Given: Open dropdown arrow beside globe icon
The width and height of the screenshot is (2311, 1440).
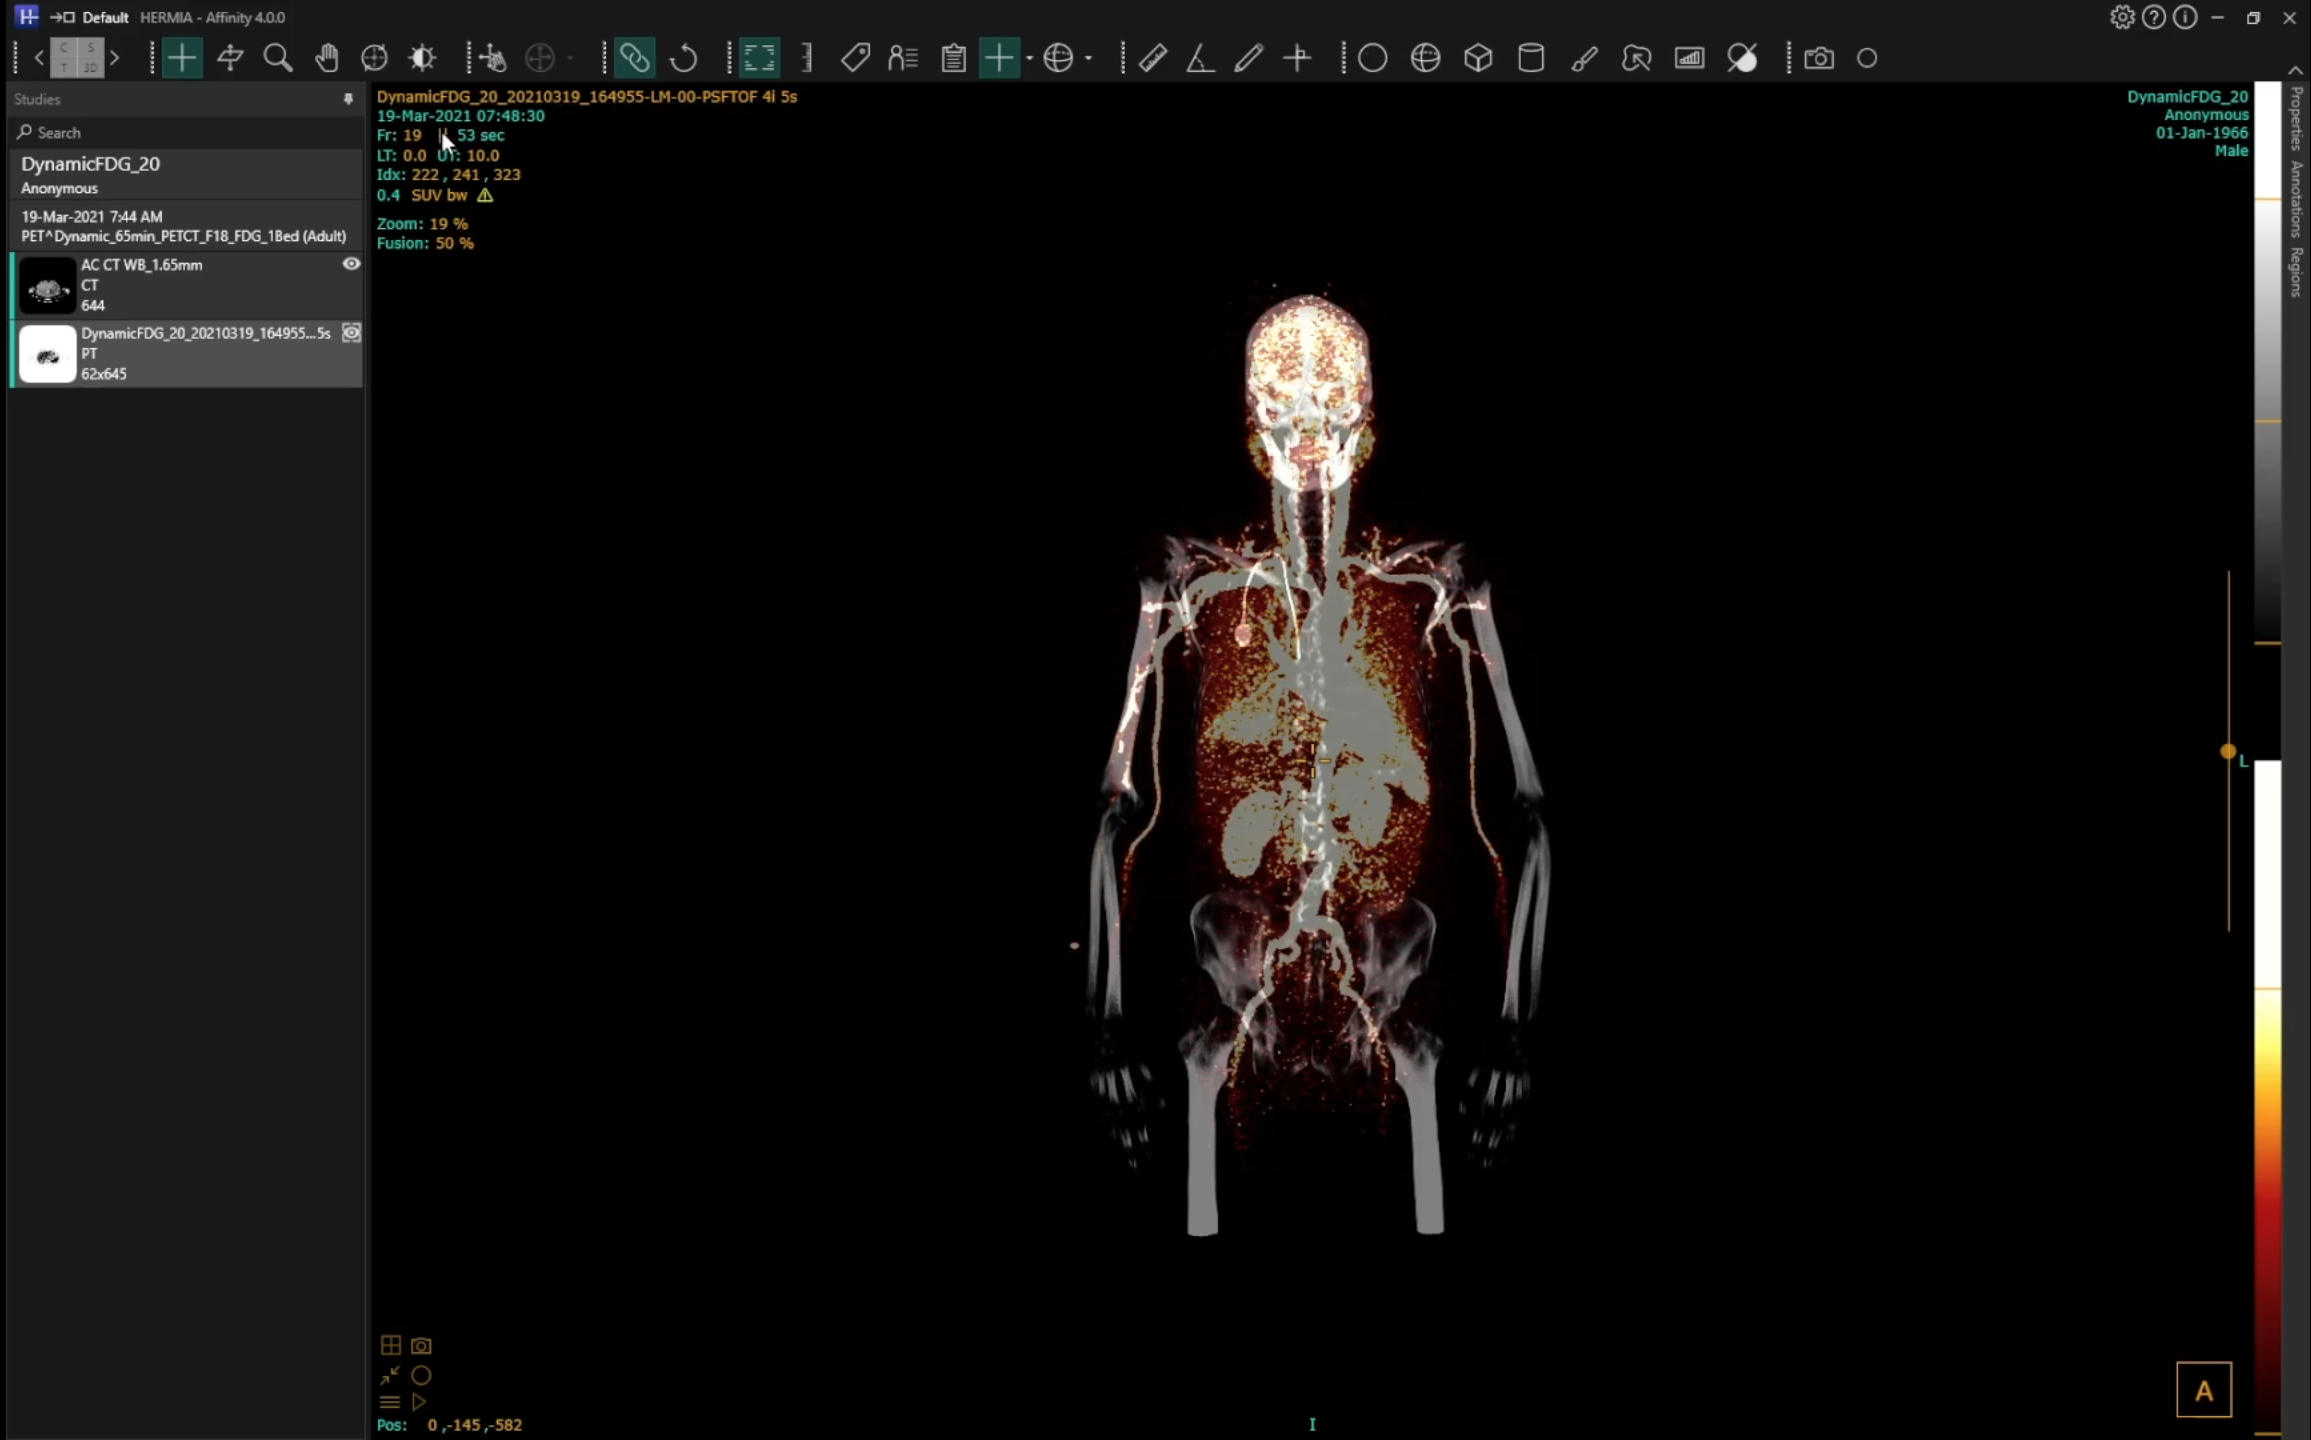Looking at the screenshot, I should point(1088,59).
